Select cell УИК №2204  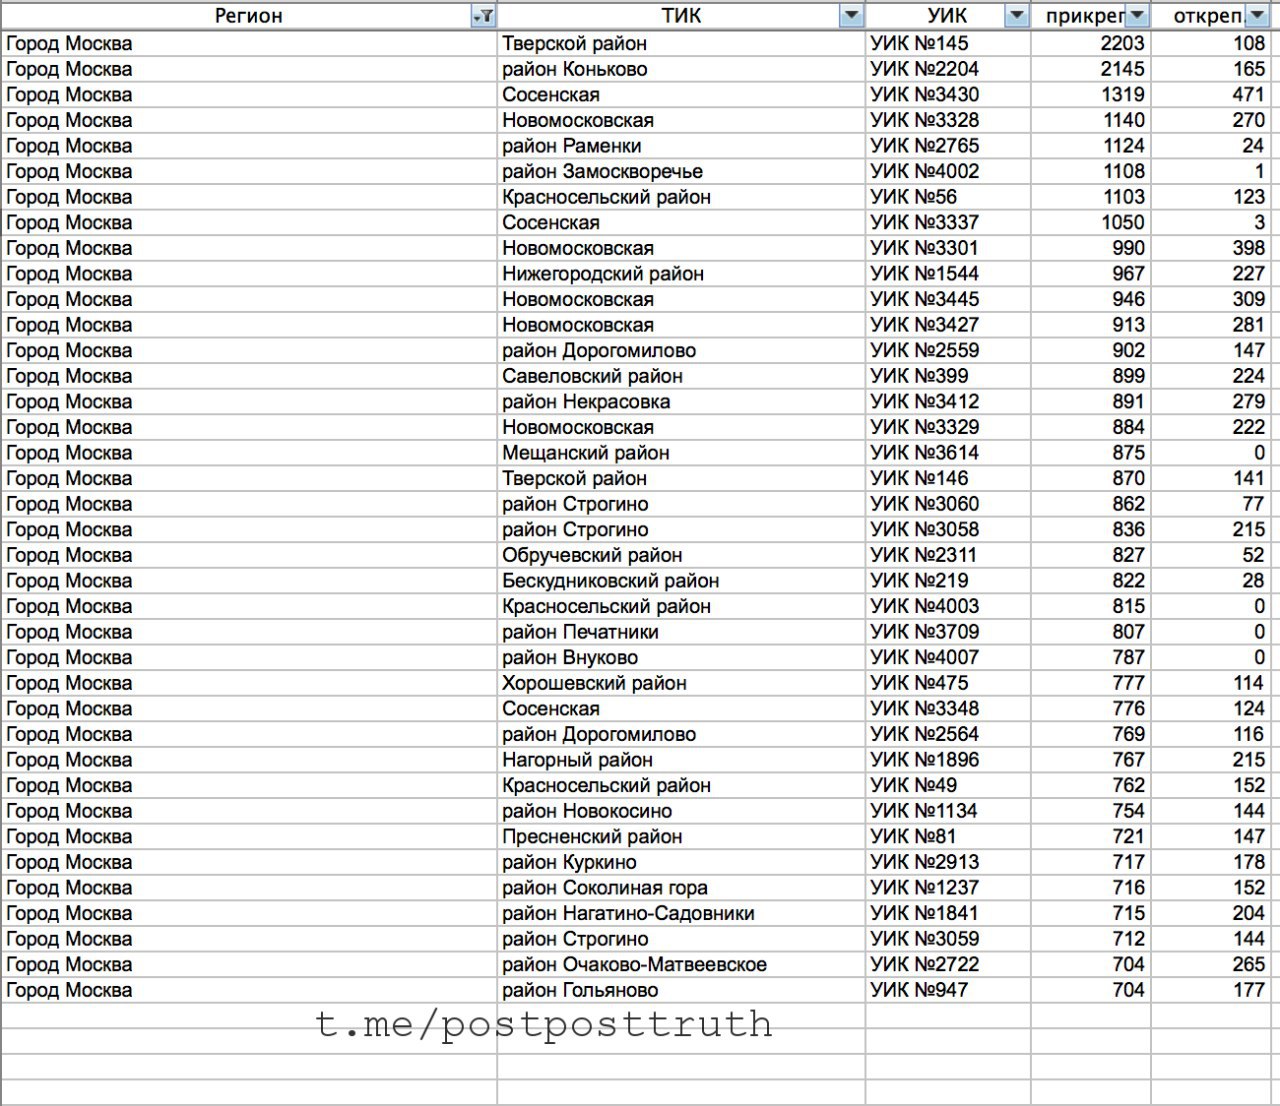tap(948, 69)
